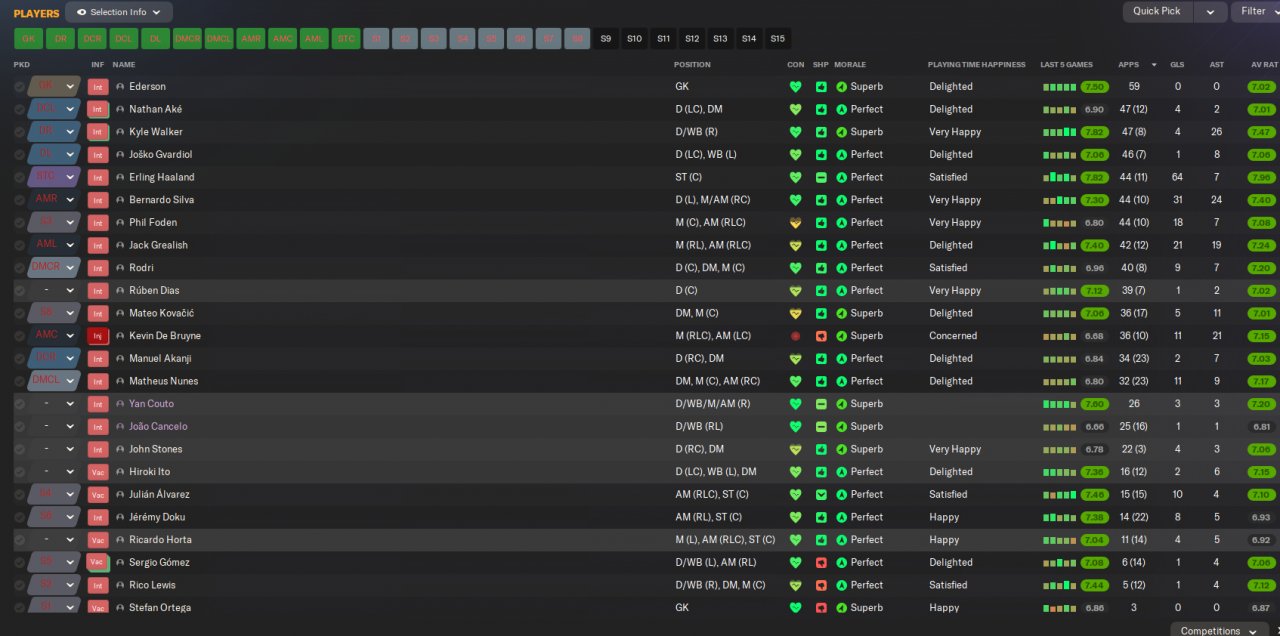The height and width of the screenshot is (636, 1280).
Task: Click Julián Álvarez's match sharpness icon
Action: coord(821,494)
